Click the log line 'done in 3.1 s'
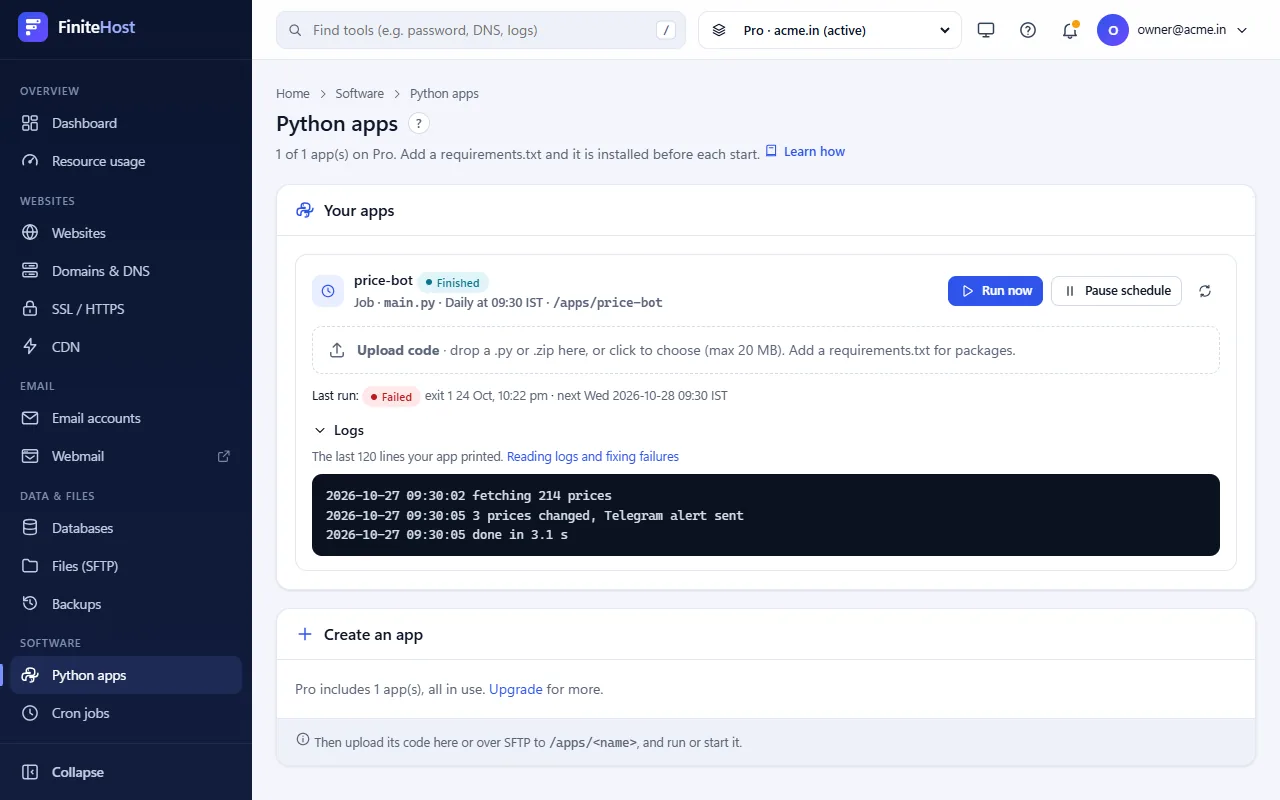 click(x=447, y=535)
